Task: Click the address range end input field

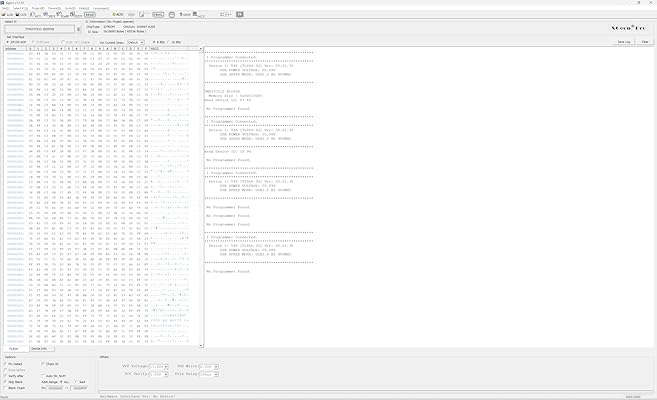Action: 79,388
